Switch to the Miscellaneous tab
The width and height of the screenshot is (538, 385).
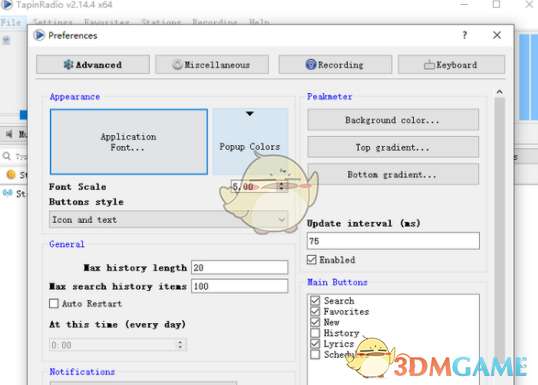(212, 65)
